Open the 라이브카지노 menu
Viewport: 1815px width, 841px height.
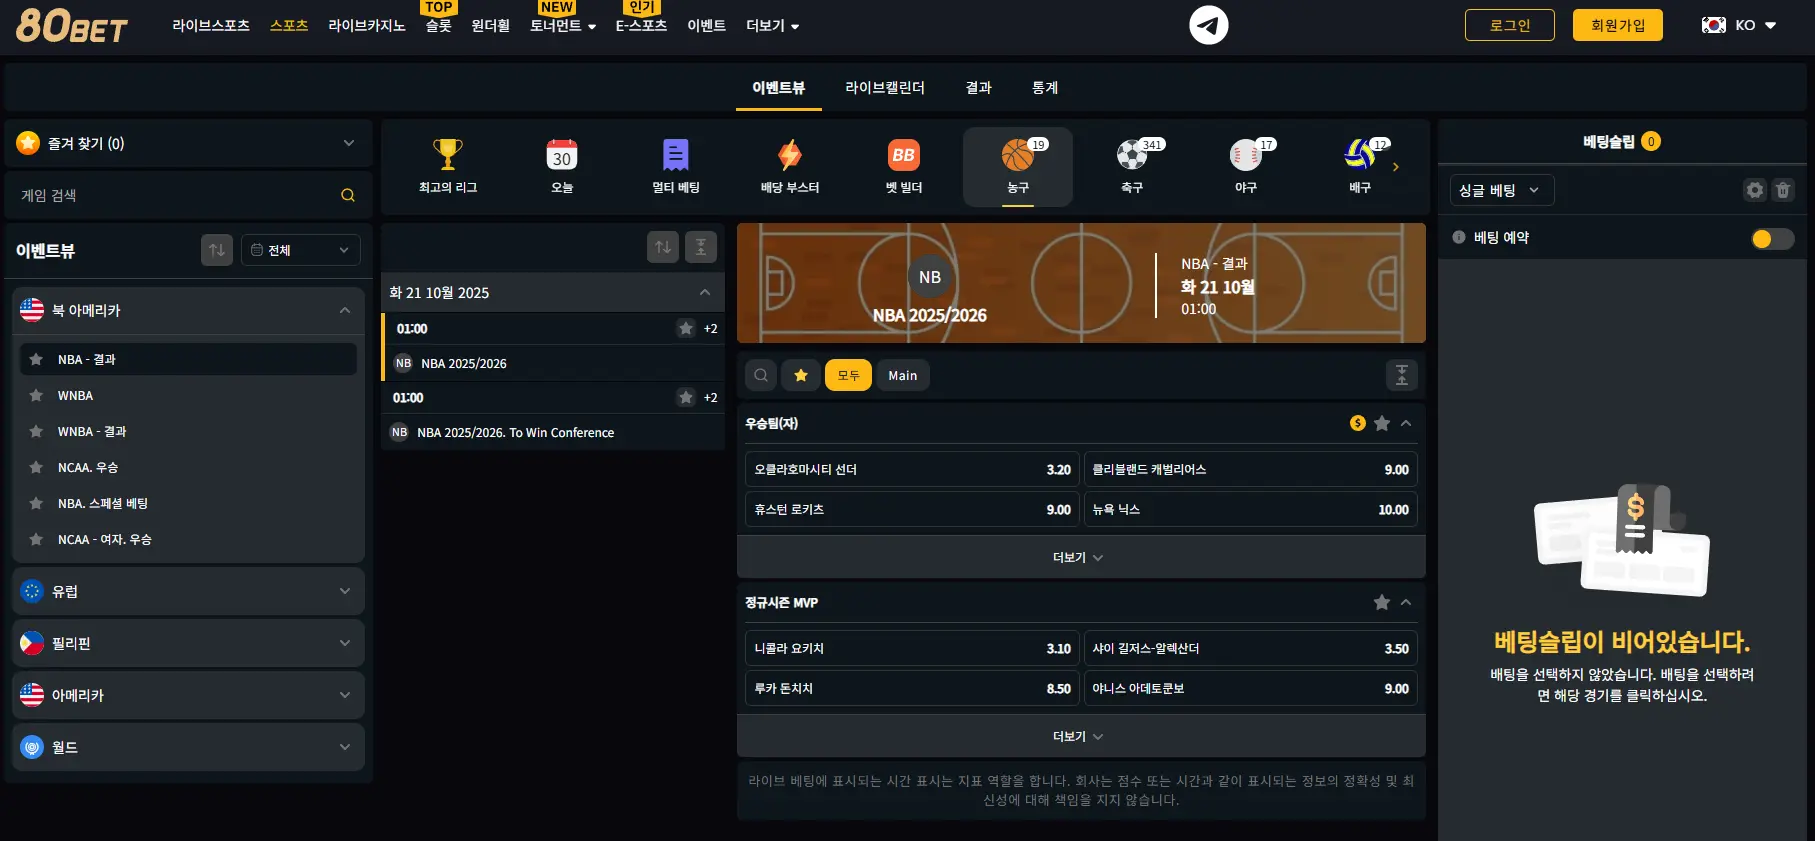point(367,26)
